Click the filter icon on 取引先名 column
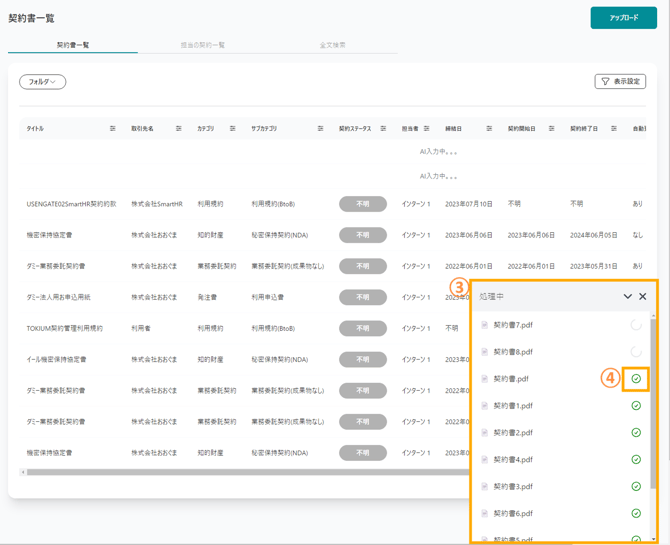The width and height of the screenshot is (670, 545). (179, 129)
